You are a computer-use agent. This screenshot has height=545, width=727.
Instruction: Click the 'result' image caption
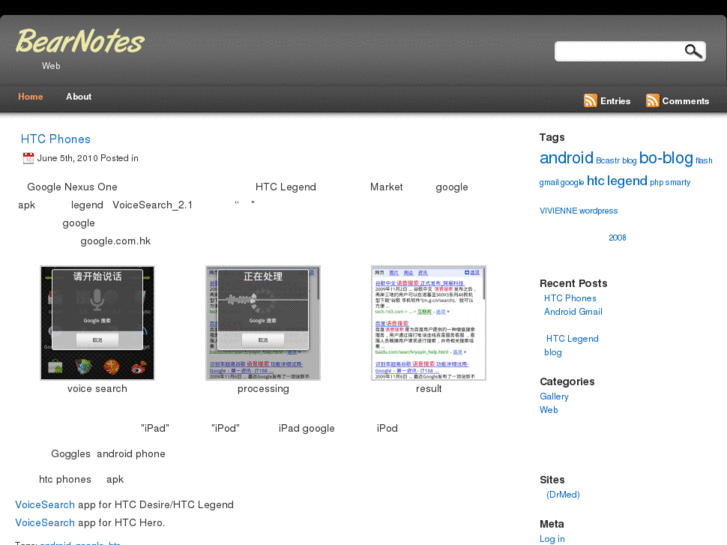coord(428,389)
